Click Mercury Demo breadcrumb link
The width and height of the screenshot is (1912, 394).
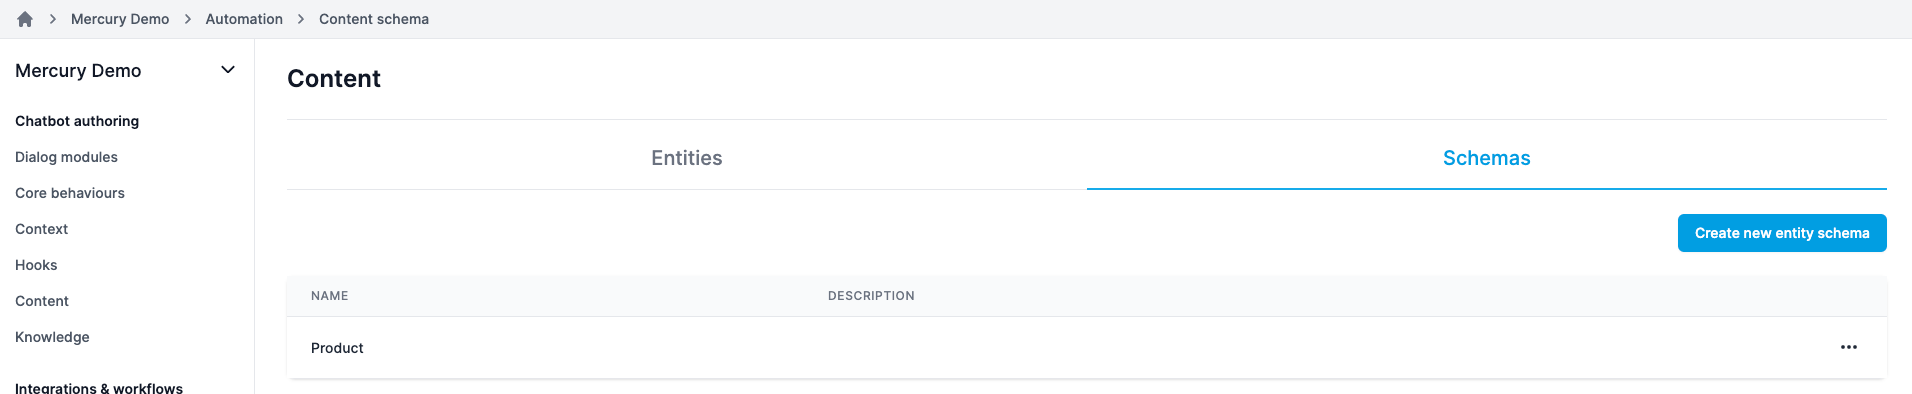tap(120, 19)
